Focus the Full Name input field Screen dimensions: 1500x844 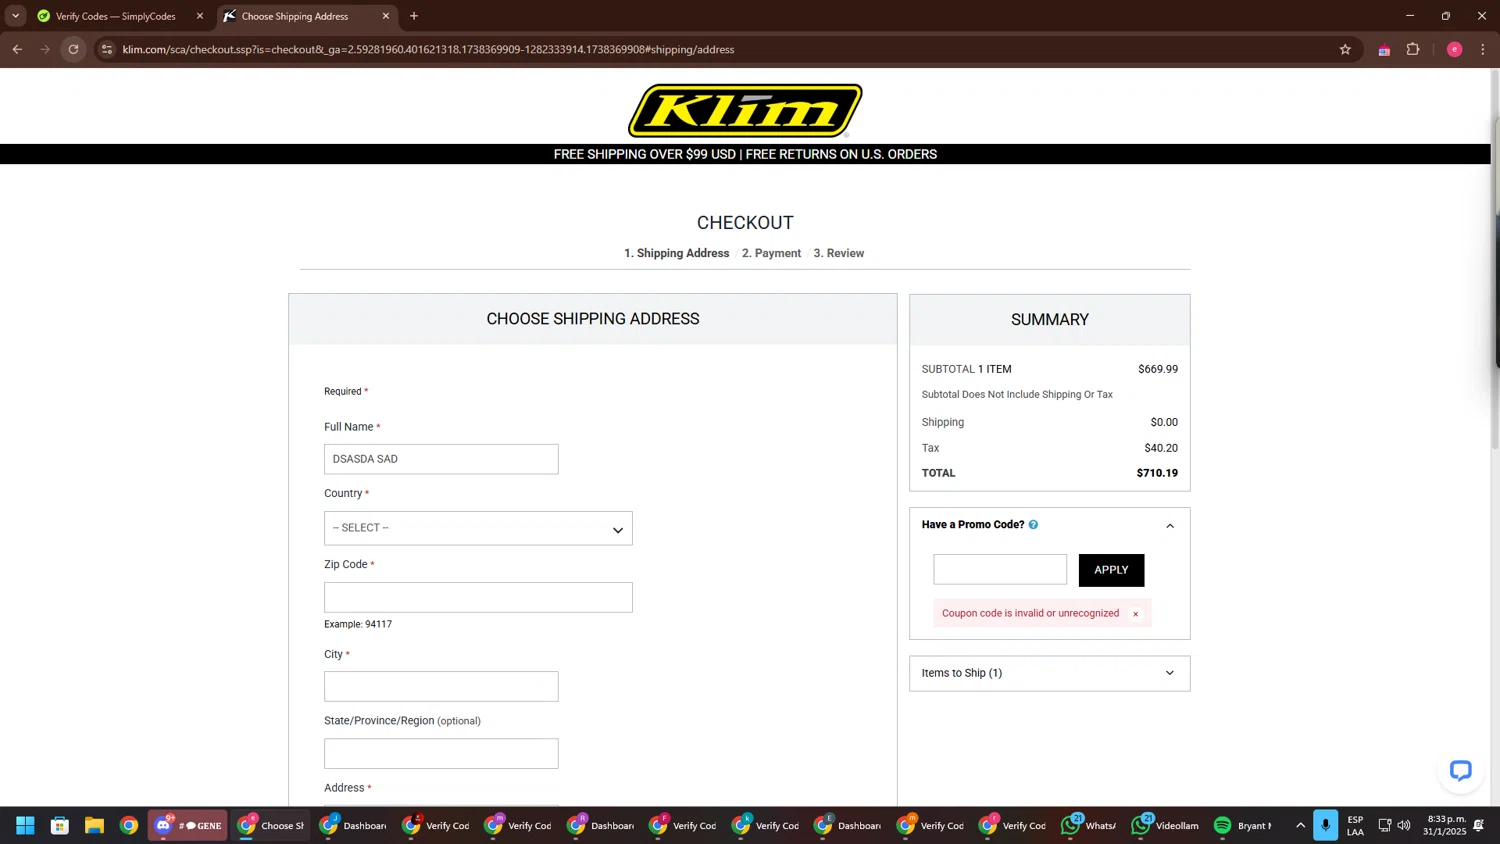coord(441,459)
